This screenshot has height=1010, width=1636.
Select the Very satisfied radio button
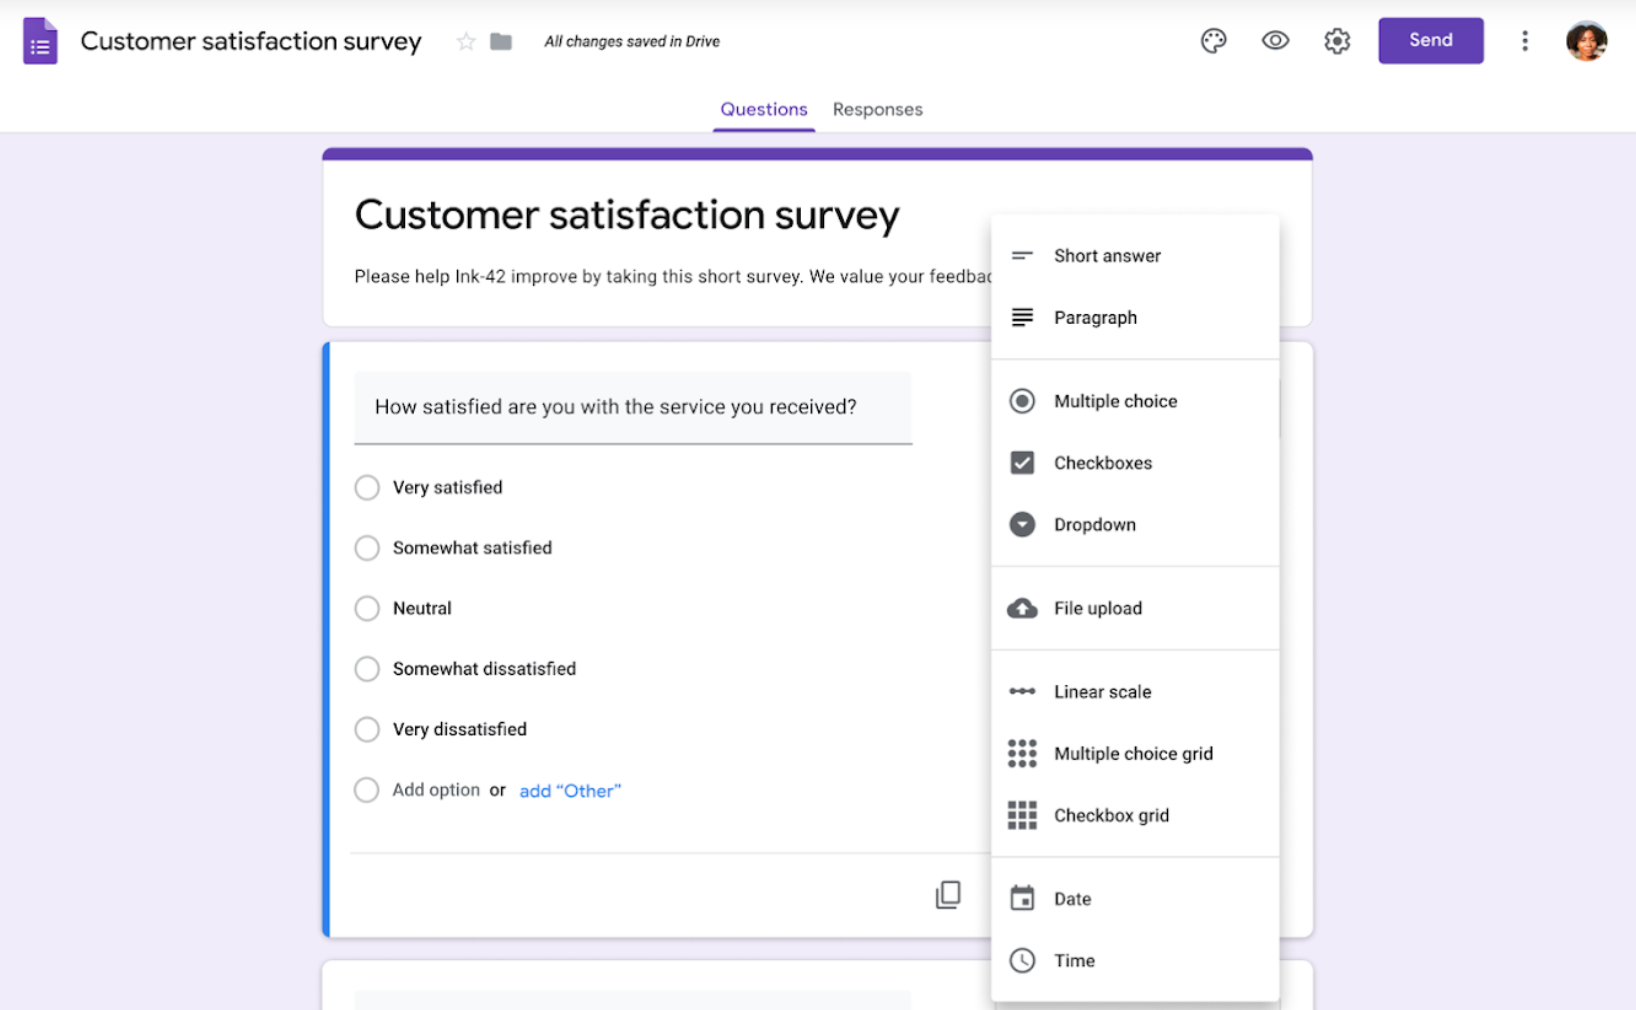coord(367,487)
